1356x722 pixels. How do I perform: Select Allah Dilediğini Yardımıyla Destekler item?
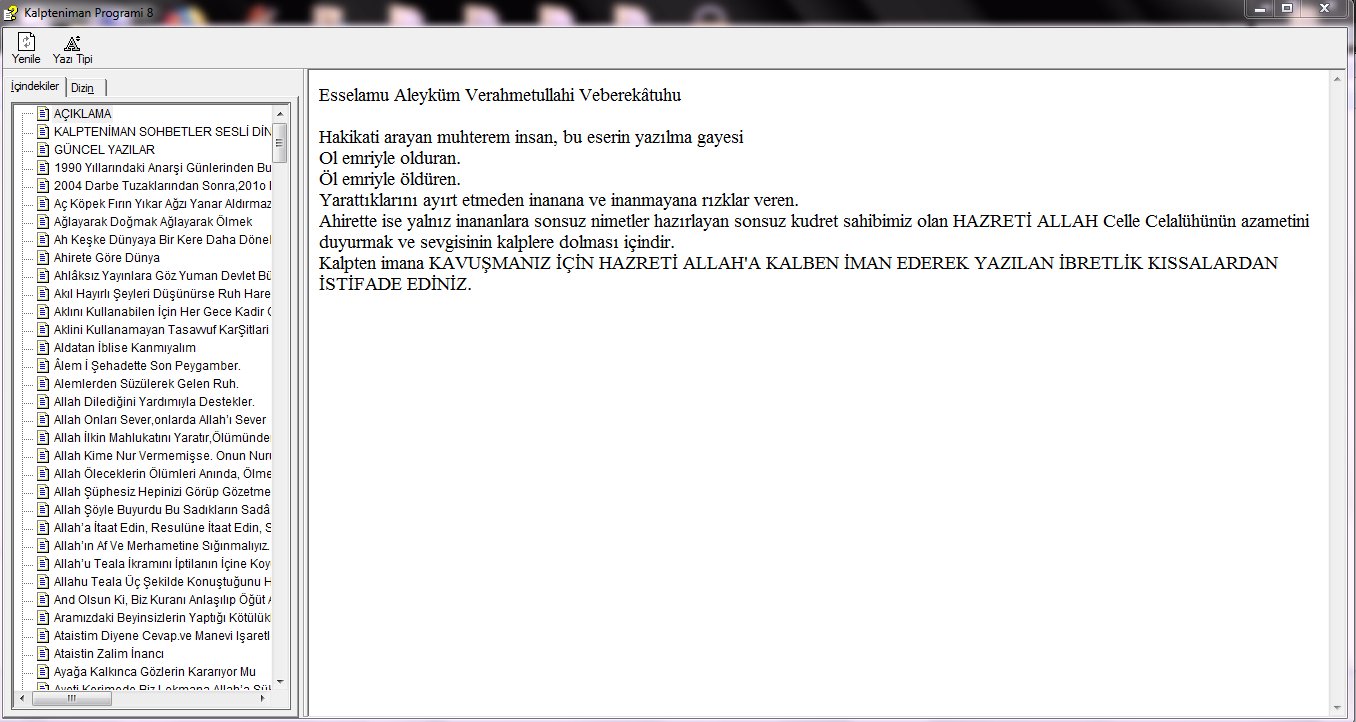(154, 401)
